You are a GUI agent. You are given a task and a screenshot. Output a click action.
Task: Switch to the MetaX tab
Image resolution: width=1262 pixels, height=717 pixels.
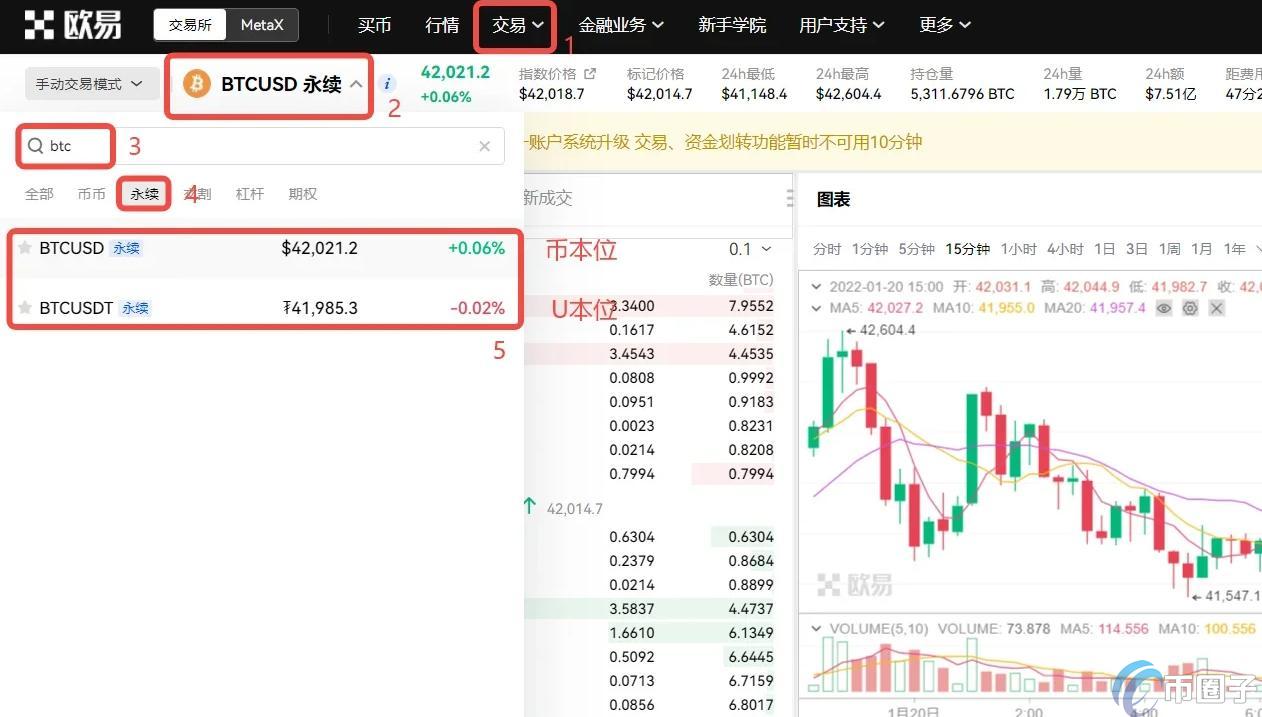261,25
